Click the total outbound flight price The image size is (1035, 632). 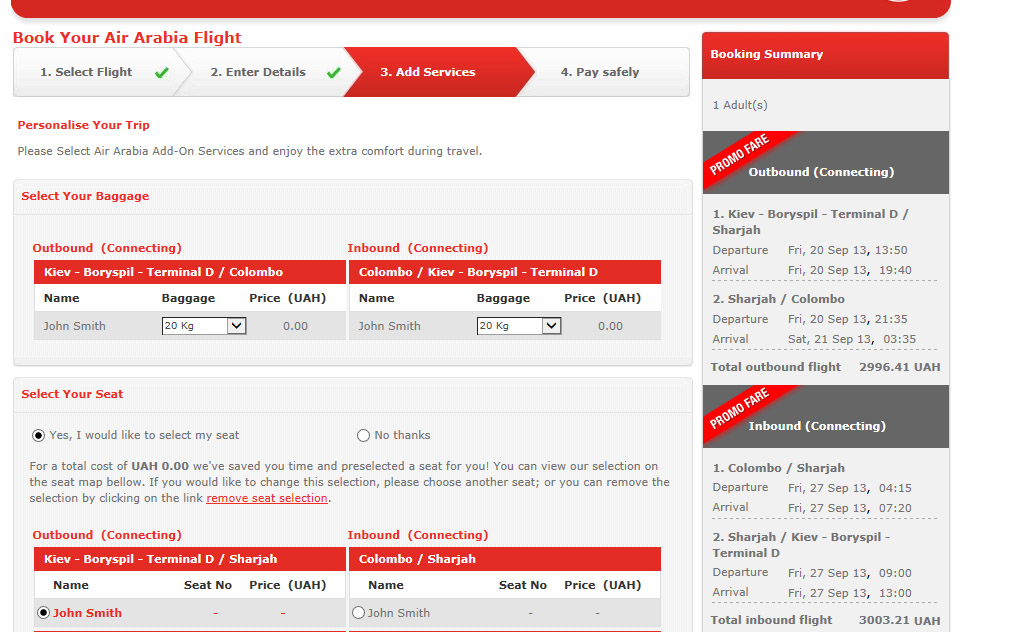coord(899,367)
